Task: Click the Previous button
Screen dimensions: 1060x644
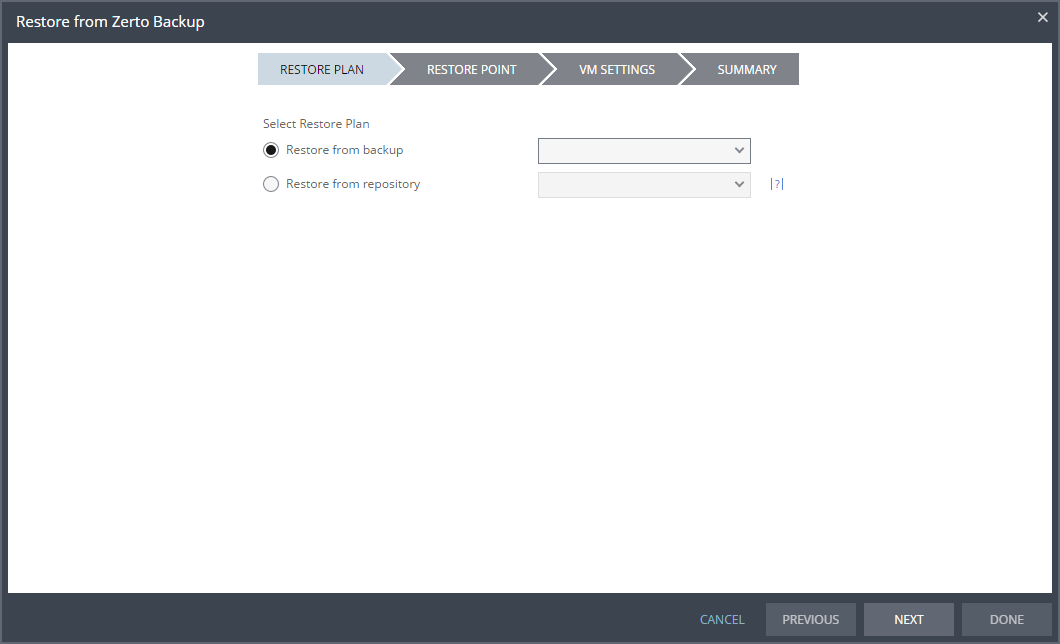Action: [x=811, y=620]
